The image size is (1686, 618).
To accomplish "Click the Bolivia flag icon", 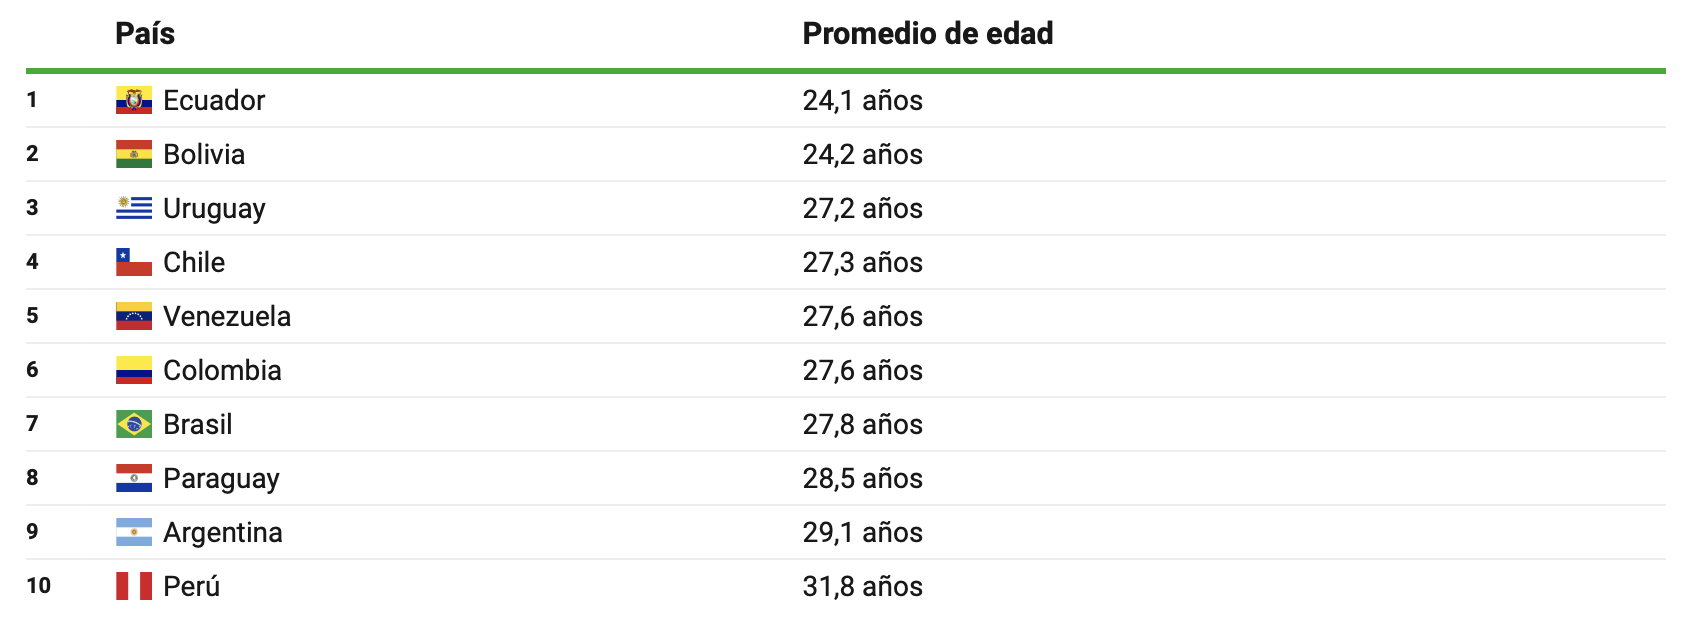I will pyautogui.click(x=134, y=154).
